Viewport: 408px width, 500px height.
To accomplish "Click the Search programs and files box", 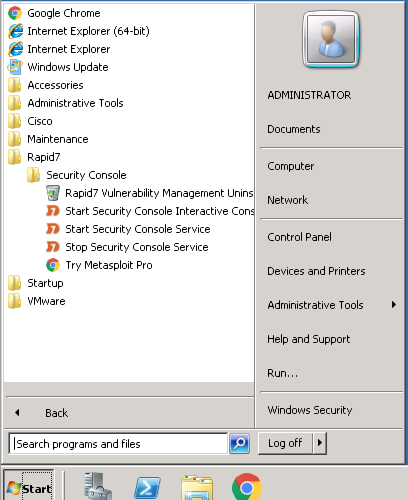I will point(118,444).
